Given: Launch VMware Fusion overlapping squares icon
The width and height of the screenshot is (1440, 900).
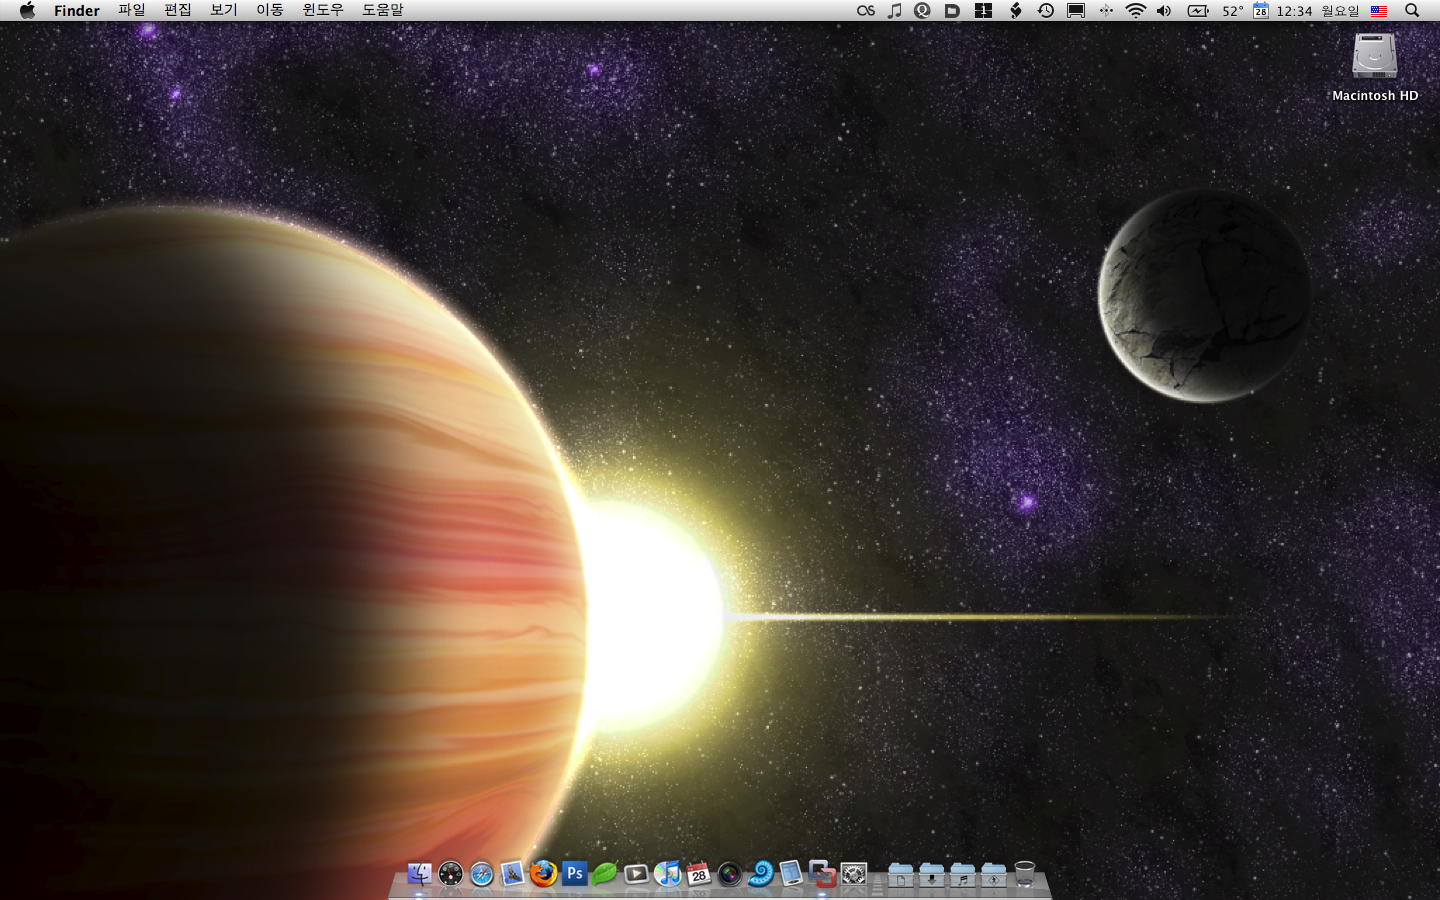Looking at the screenshot, I should tap(822, 874).
